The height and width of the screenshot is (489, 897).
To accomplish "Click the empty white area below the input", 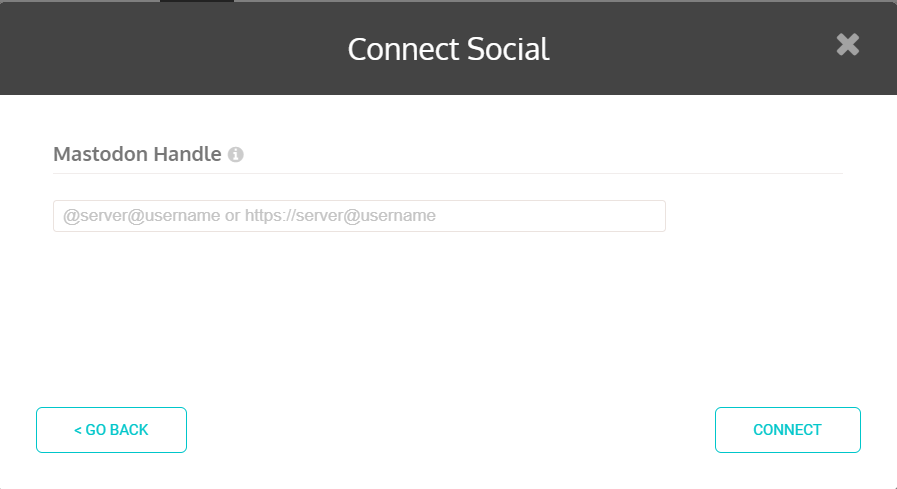I will pyautogui.click(x=448, y=317).
